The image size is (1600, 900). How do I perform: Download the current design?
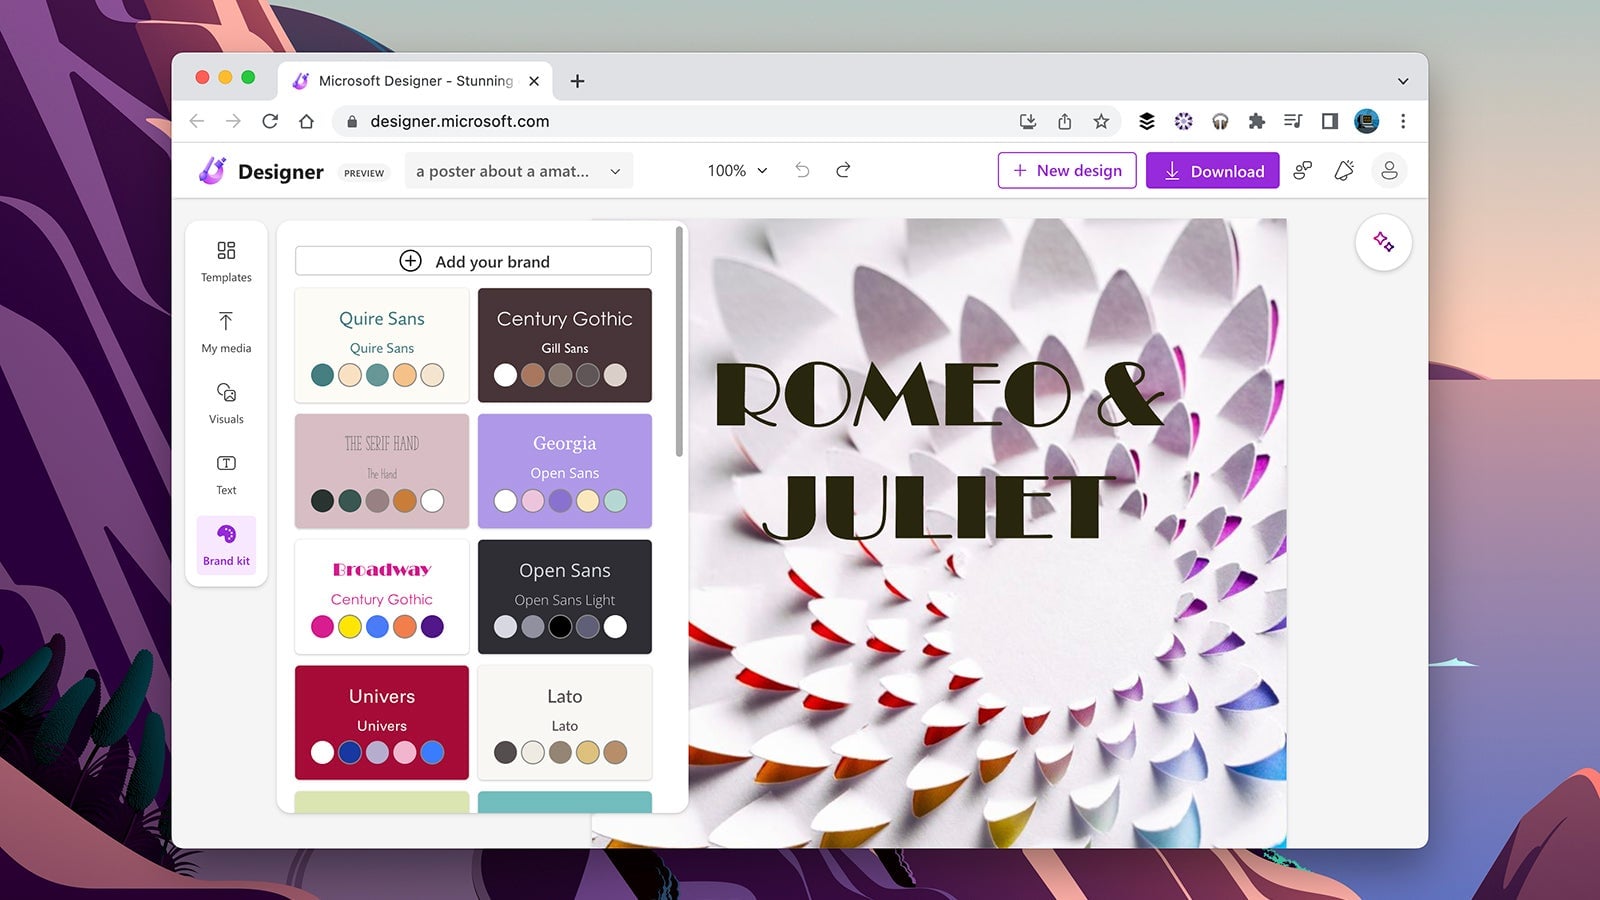pos(1212,170)
